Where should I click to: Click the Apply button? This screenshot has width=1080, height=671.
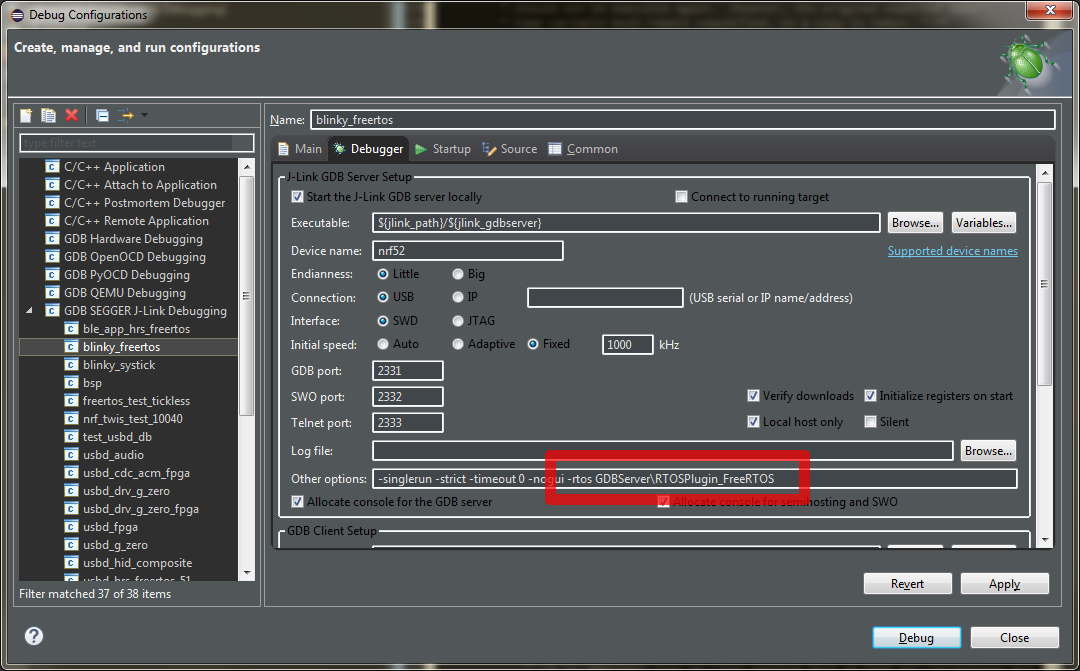tap(1004, 584)
